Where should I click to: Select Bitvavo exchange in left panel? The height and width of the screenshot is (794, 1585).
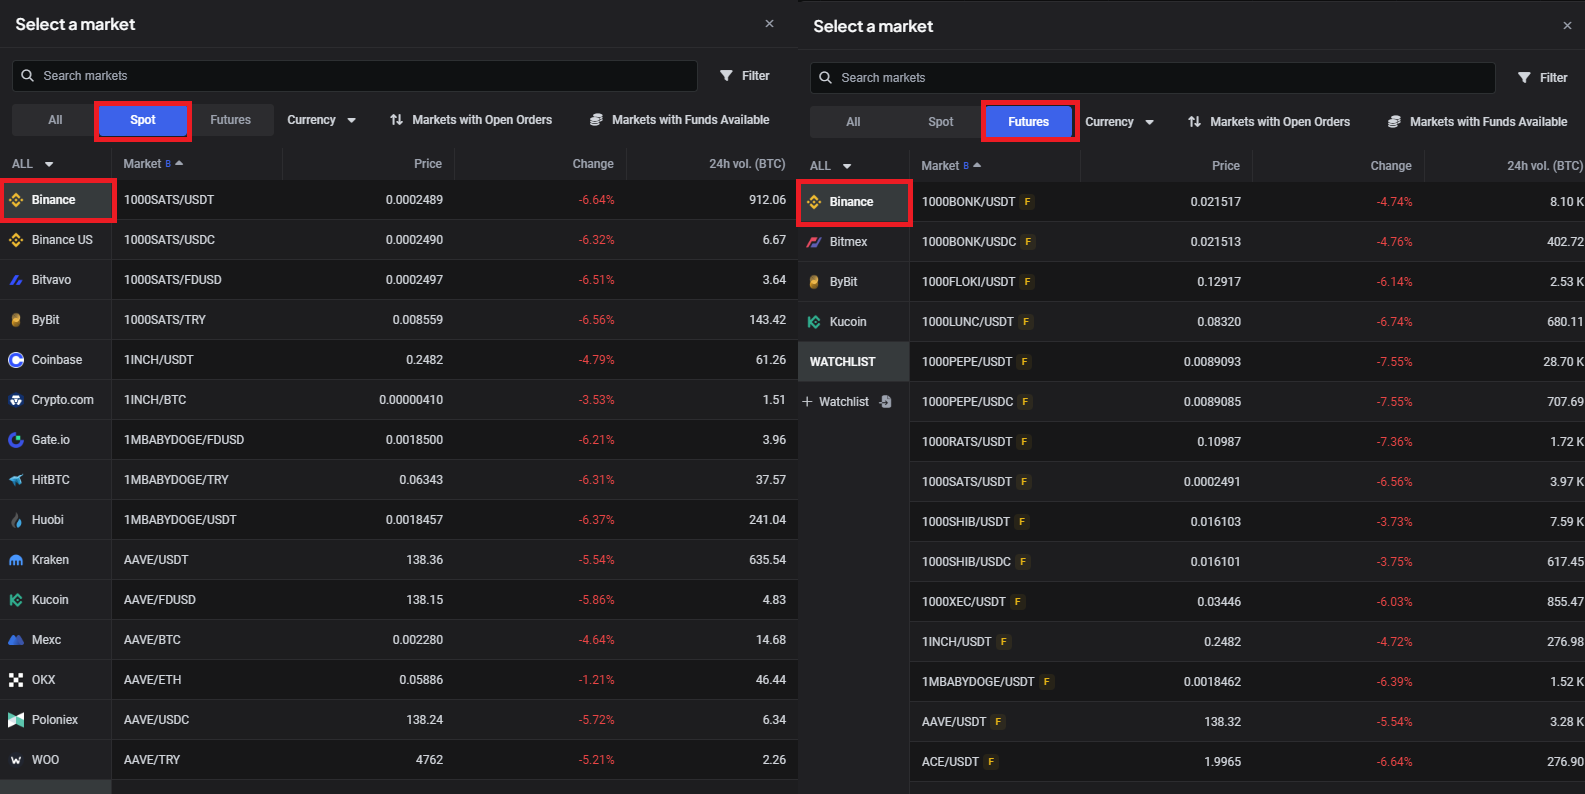click(55, 280)
